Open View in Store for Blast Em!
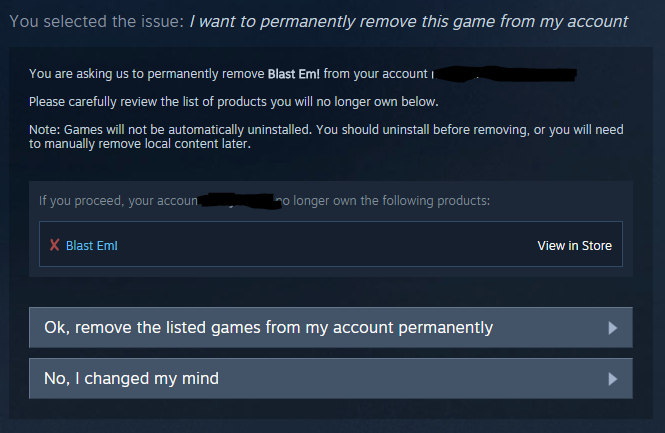 click(574, 245)
